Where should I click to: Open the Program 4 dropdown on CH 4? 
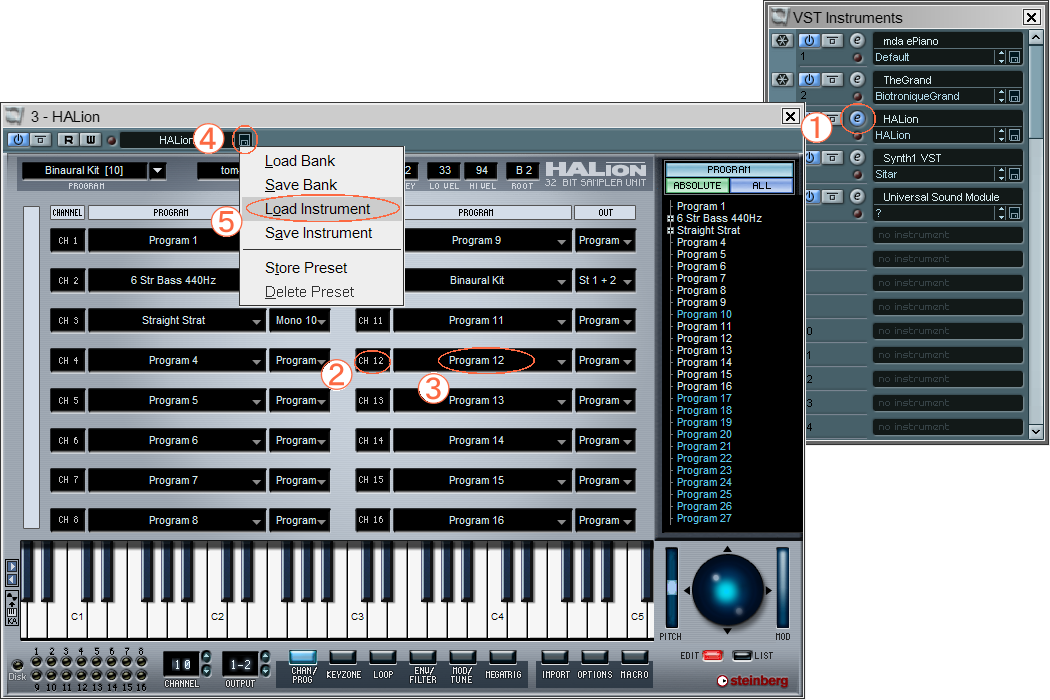point(256,361)
